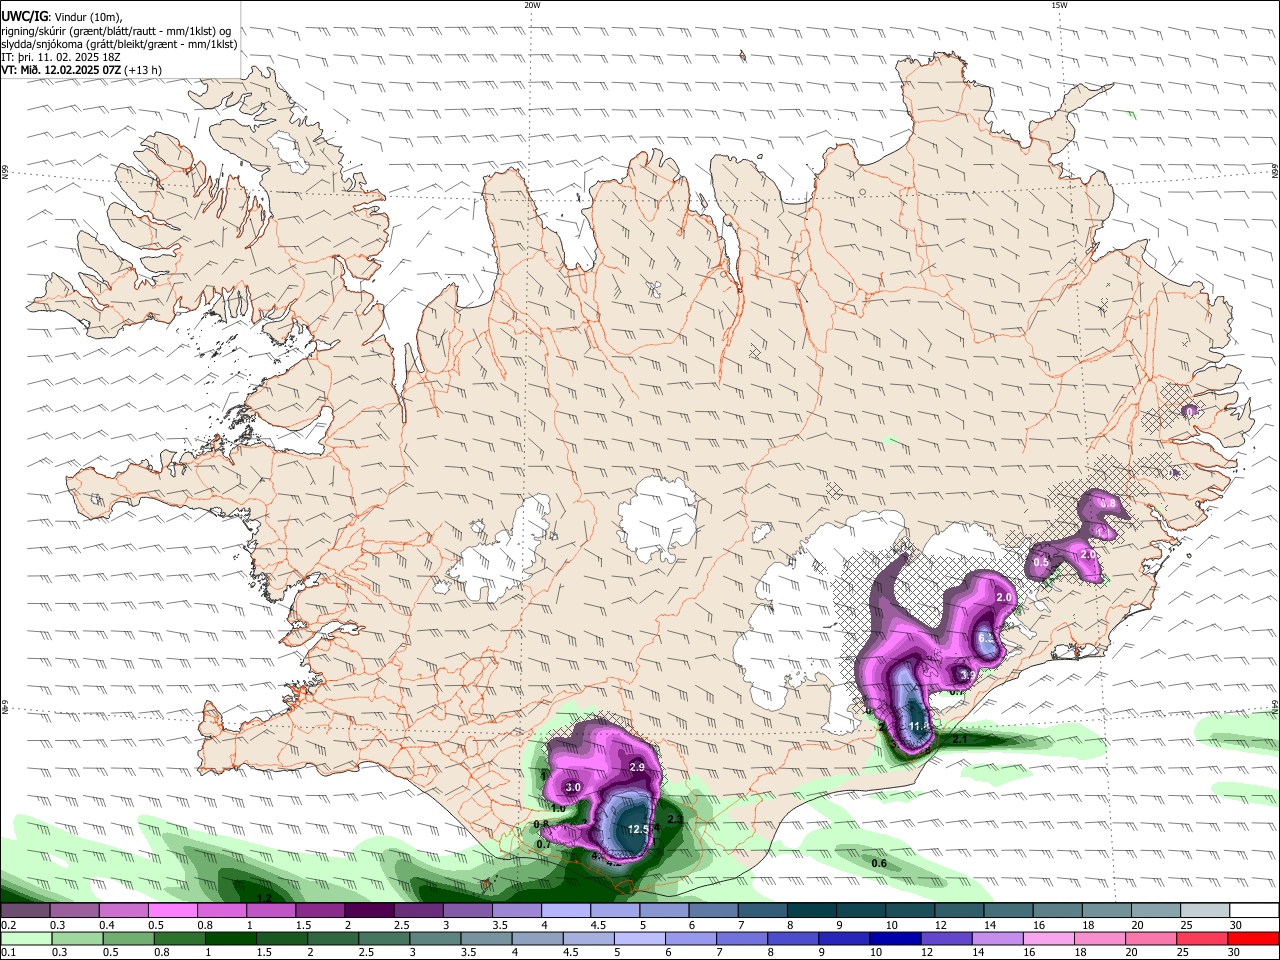Click the 'rigning/skúrir' legend description line
The height and width of the screenshot is (960, 1280).
(116, 31)
